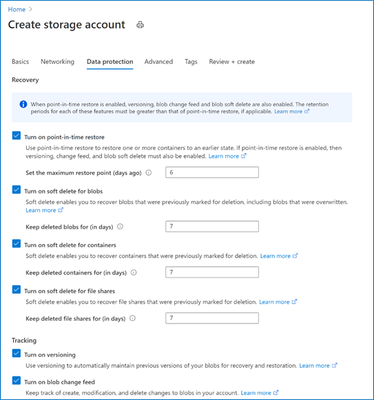
Task: Toggle Turn on blob change feed checkbox
Action: coord(16,380)
